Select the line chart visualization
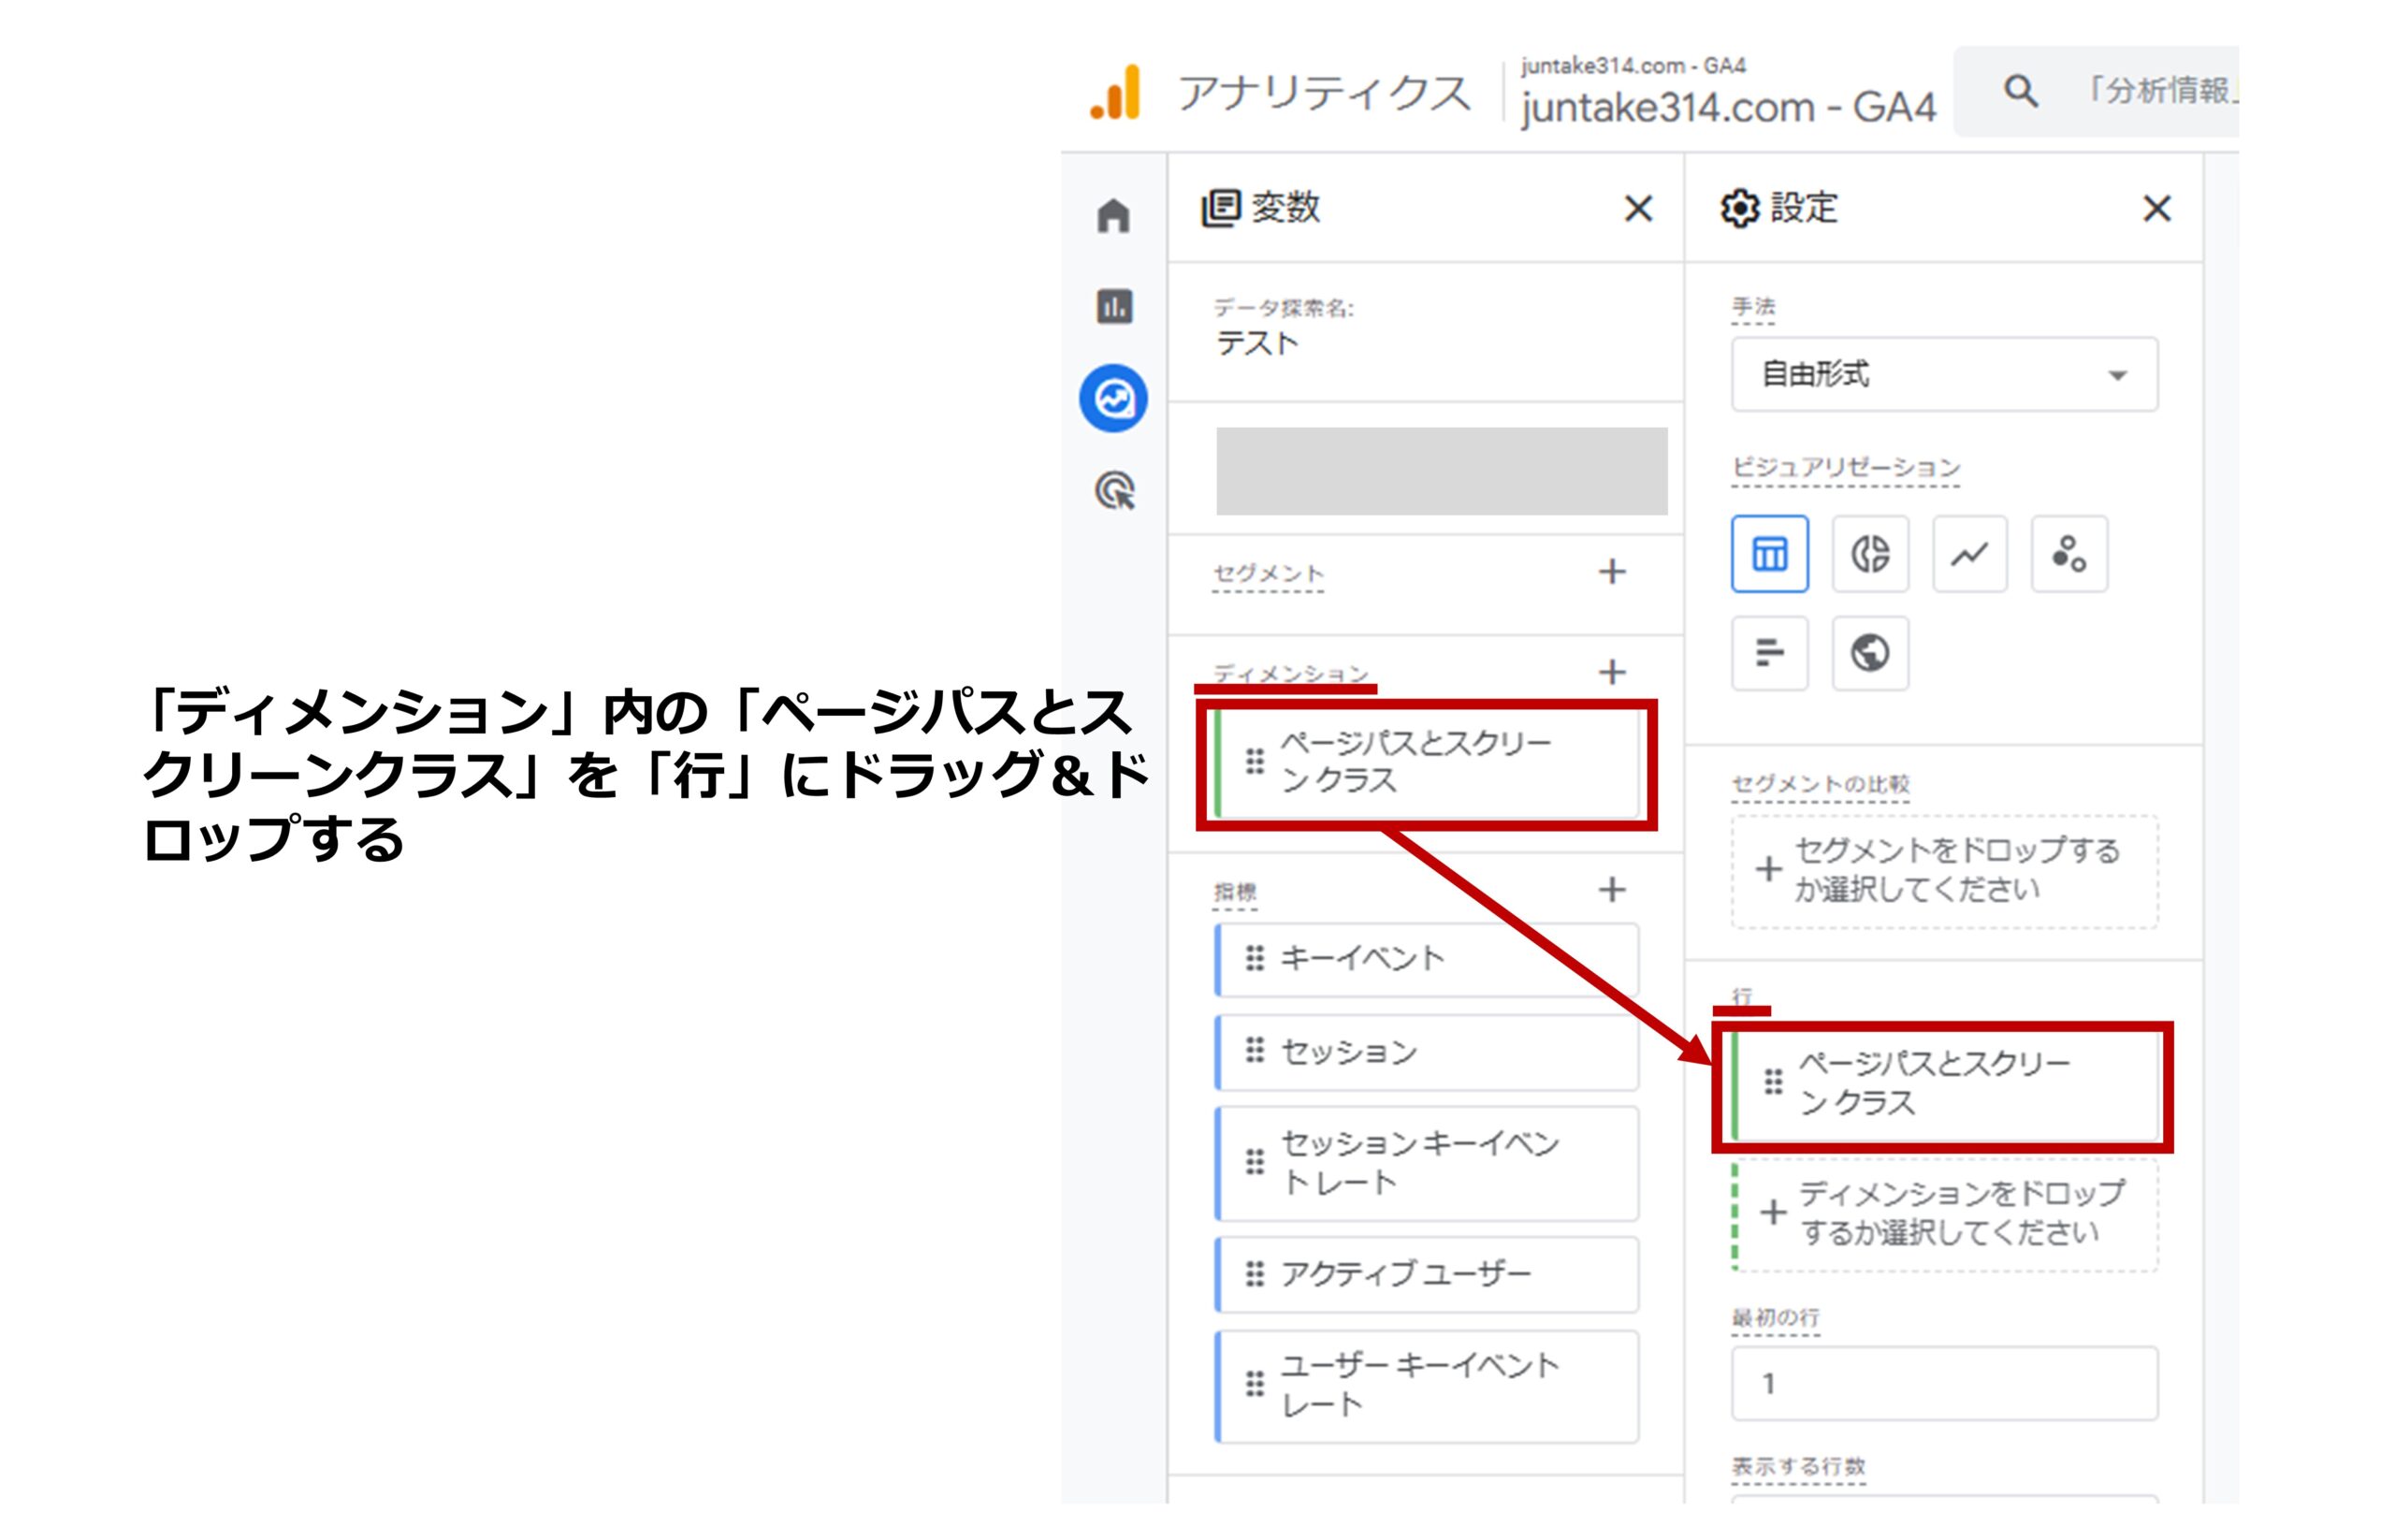 [1968, 553]
